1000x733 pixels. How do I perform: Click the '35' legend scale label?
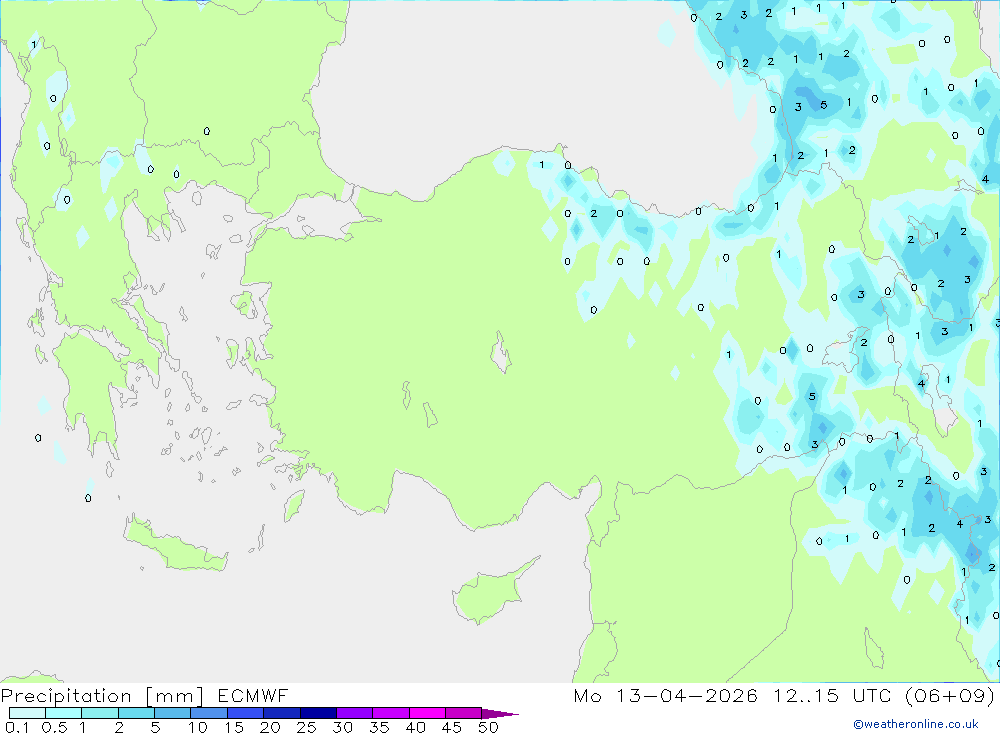(379, 727)
